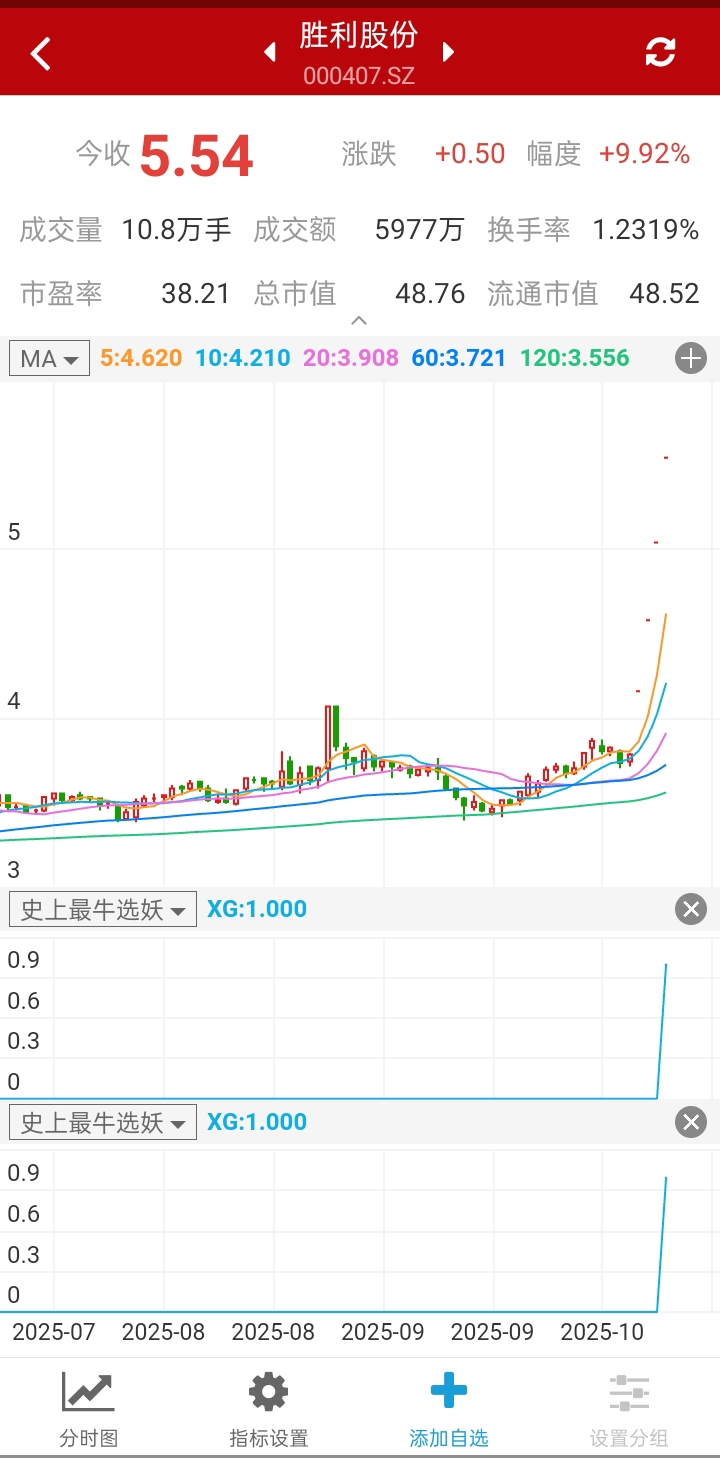
Task: Remove the second 史上最牛选妖 indicator panel
Action: [x=691, y=1122]
